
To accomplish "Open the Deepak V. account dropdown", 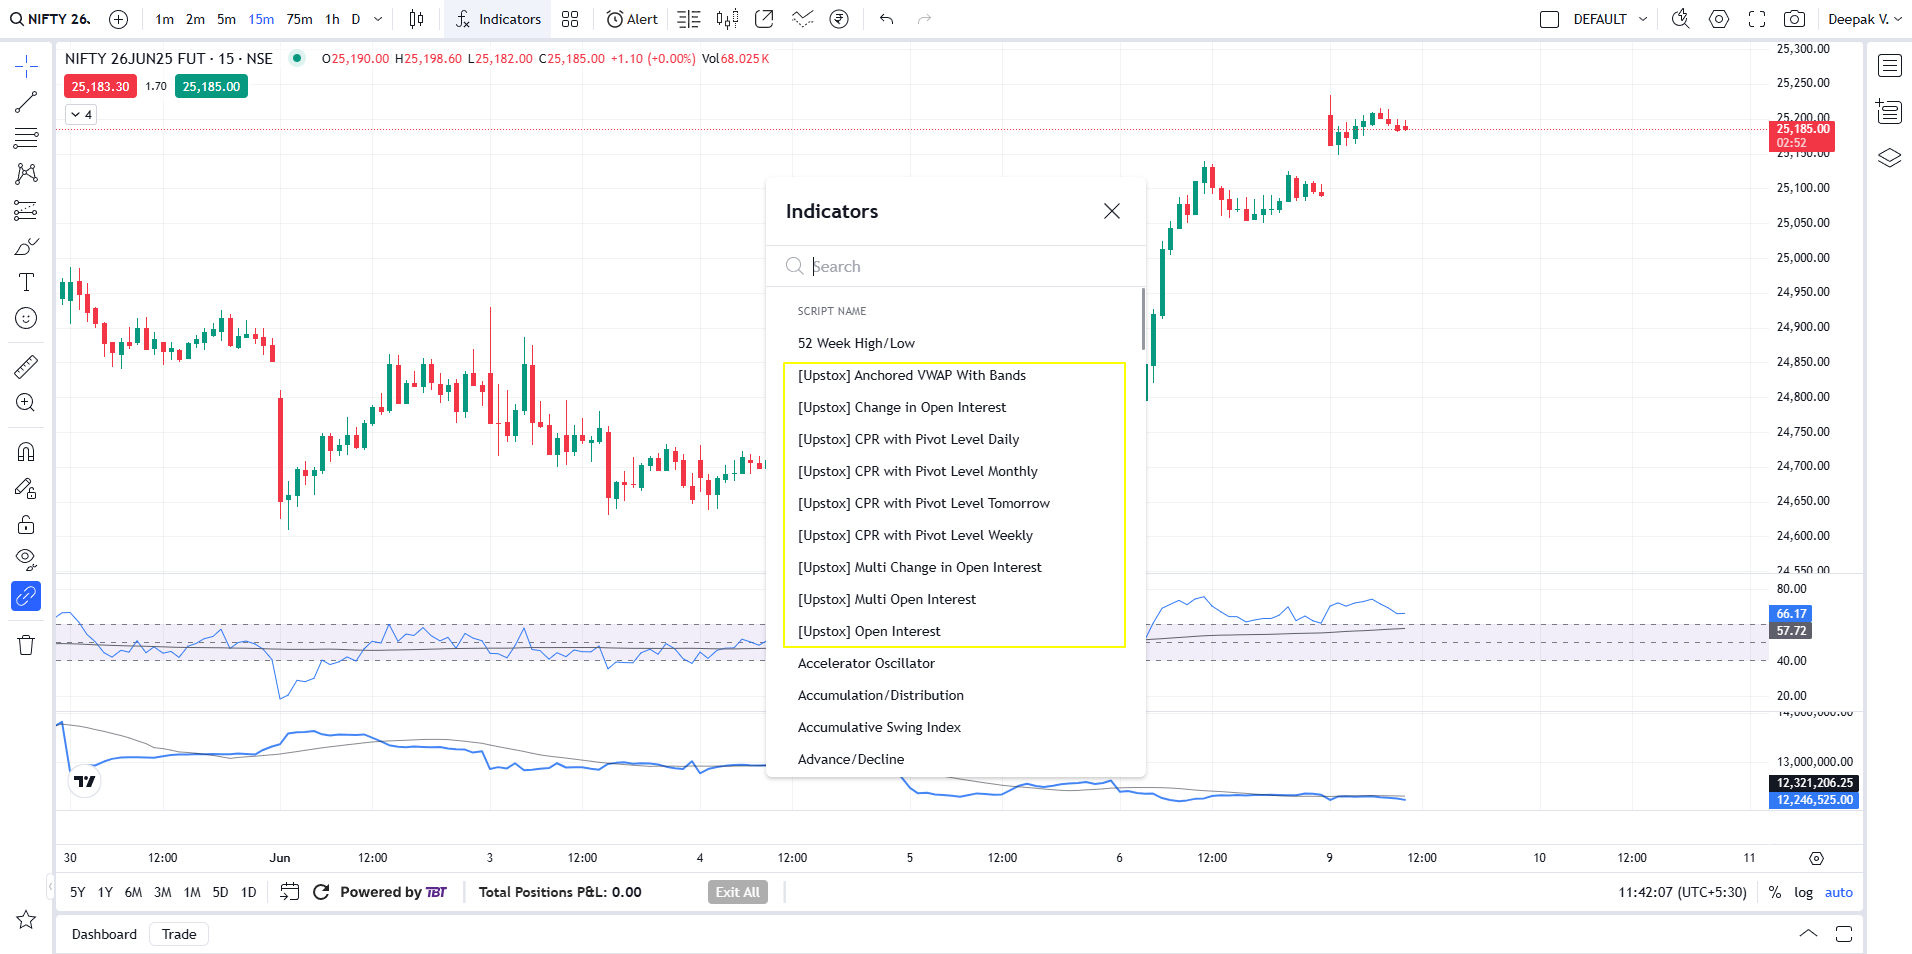I will click(x=1866, y=19).
